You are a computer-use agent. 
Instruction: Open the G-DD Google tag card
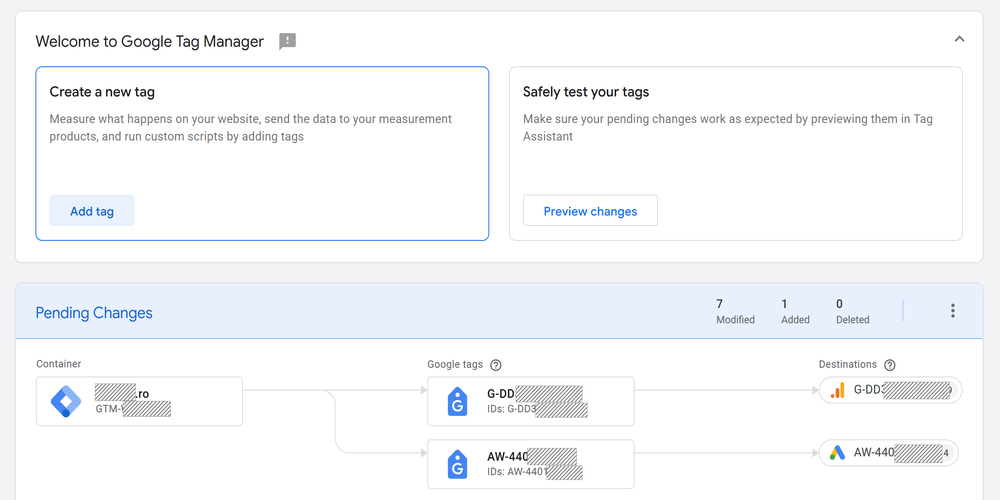tap(531, 401)
